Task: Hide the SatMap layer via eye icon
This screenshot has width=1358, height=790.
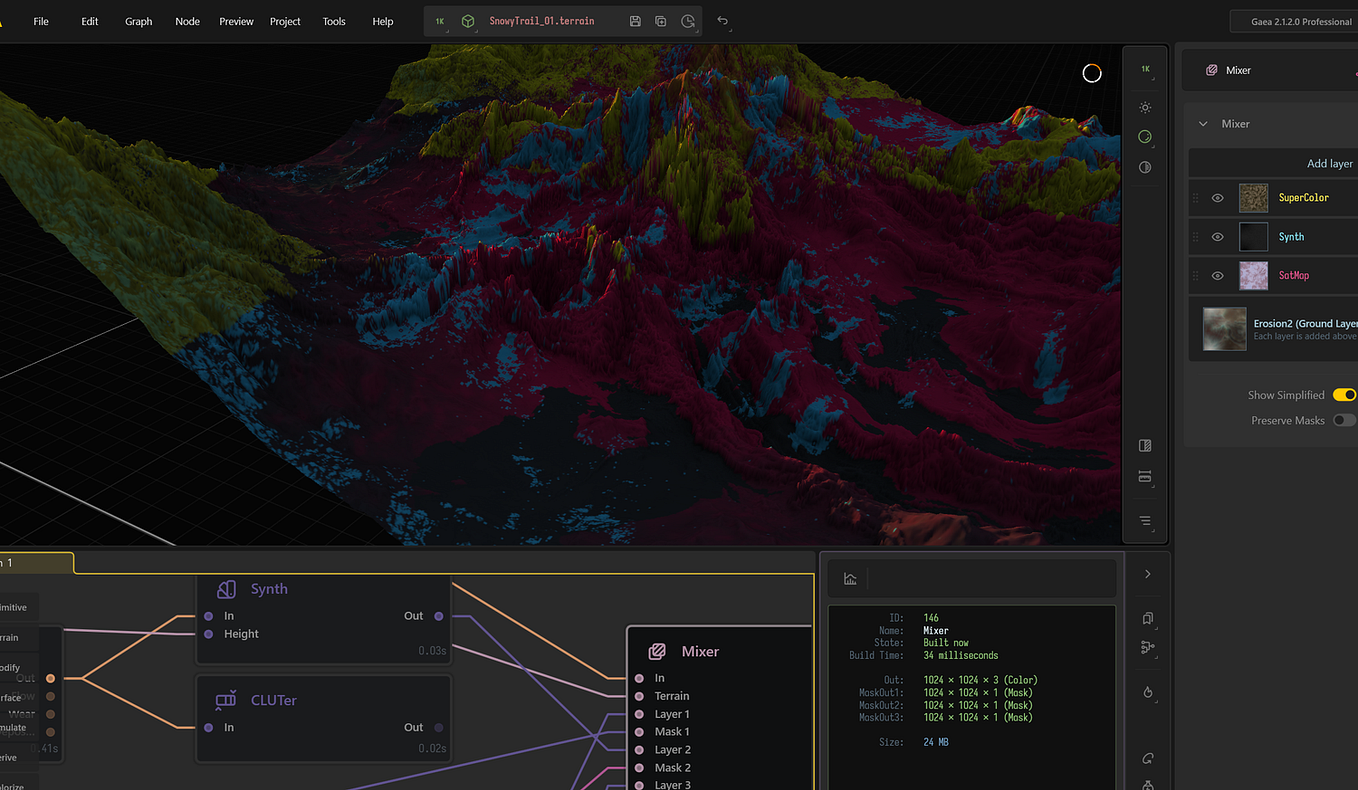Action: pyautogui.click(x=1217, y=276)
